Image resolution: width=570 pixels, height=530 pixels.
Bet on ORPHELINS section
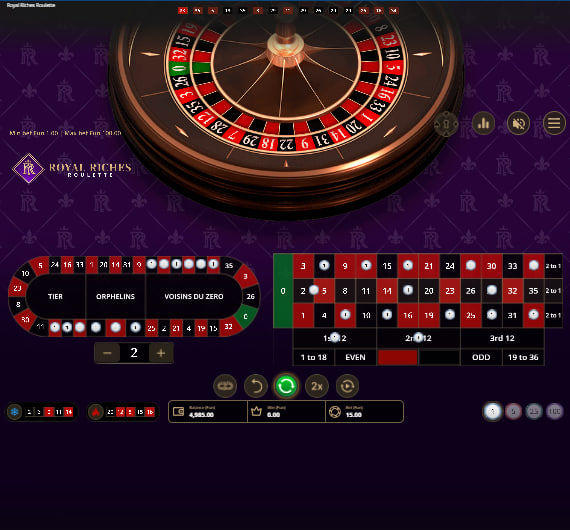point(116,296)
